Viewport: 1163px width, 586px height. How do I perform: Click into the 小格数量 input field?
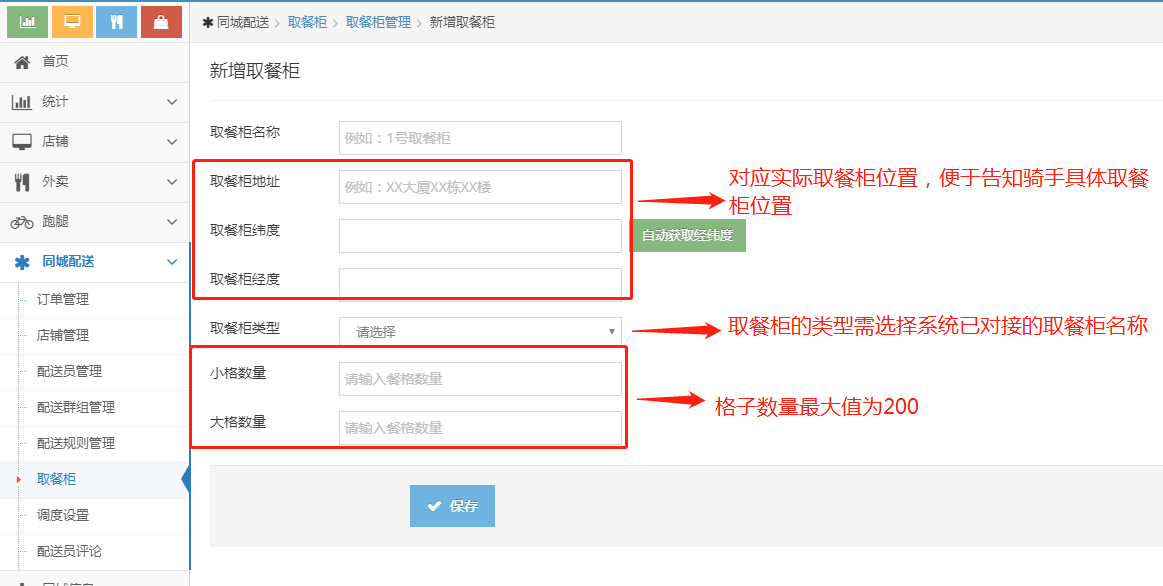tap(480, 379)
